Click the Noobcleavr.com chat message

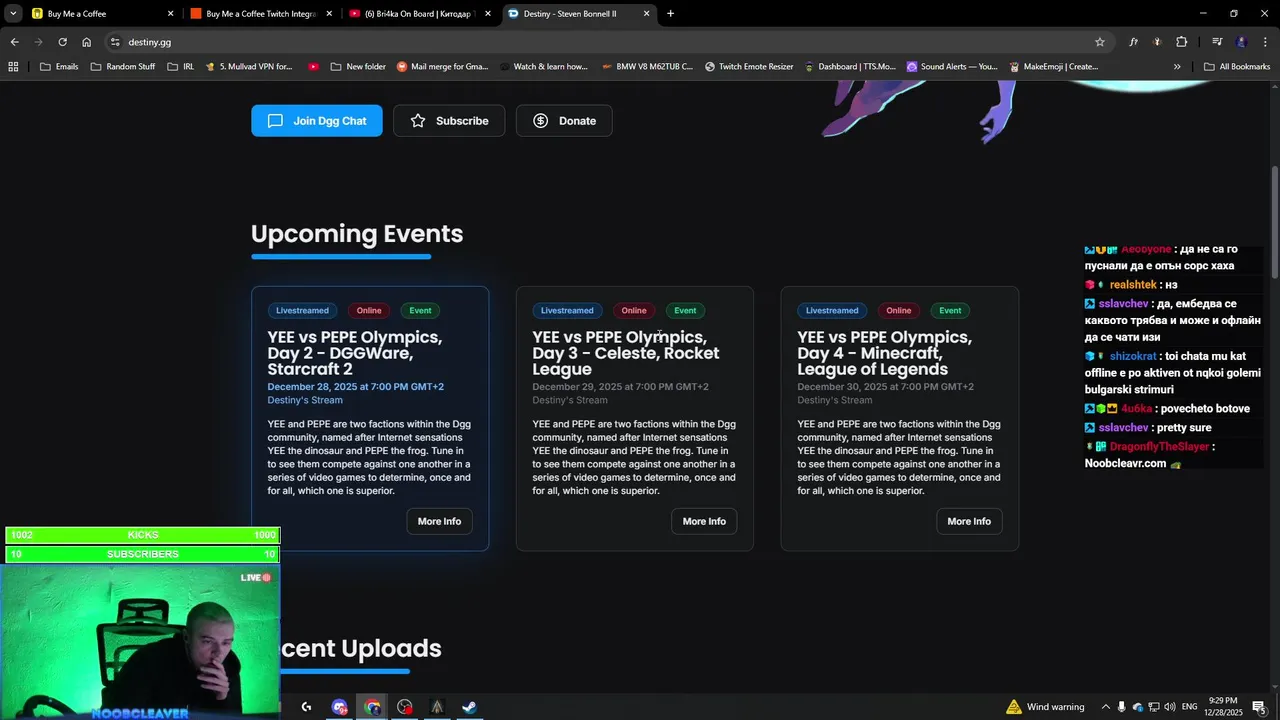(x=1126, y=463)
